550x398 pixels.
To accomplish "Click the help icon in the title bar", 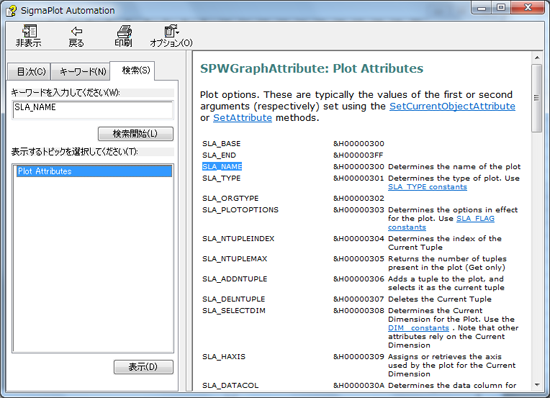I will (x=11, y=11).
